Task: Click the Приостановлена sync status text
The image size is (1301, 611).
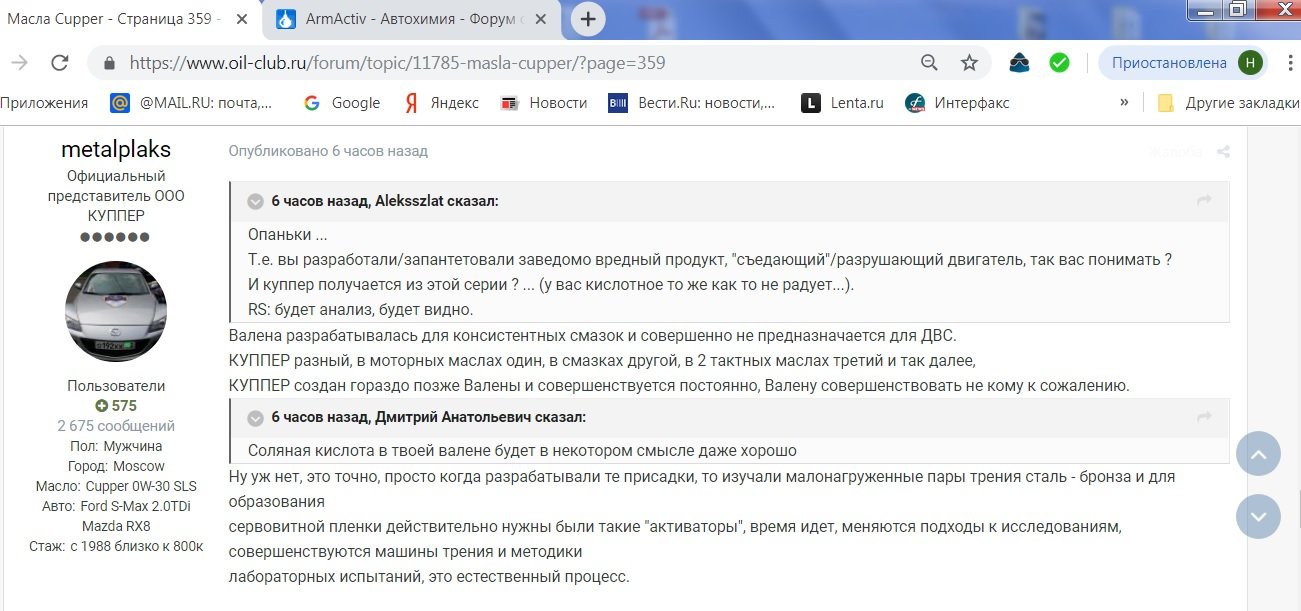Action: pos(1169,63)
